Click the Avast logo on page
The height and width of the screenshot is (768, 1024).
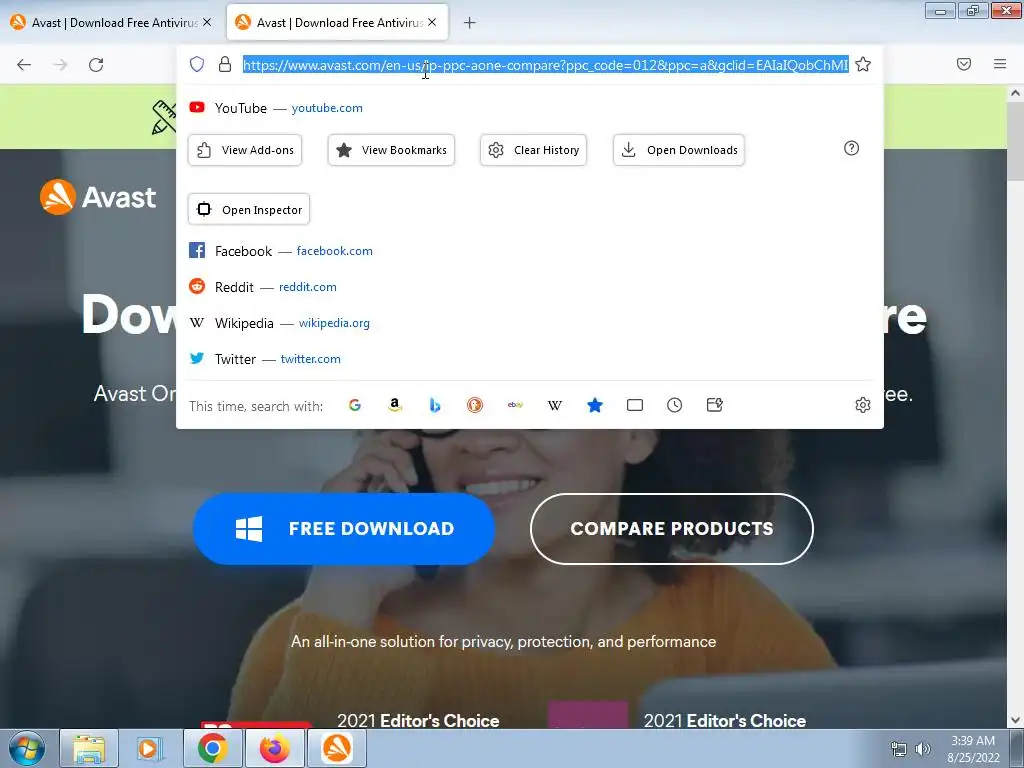click(98, 197)
